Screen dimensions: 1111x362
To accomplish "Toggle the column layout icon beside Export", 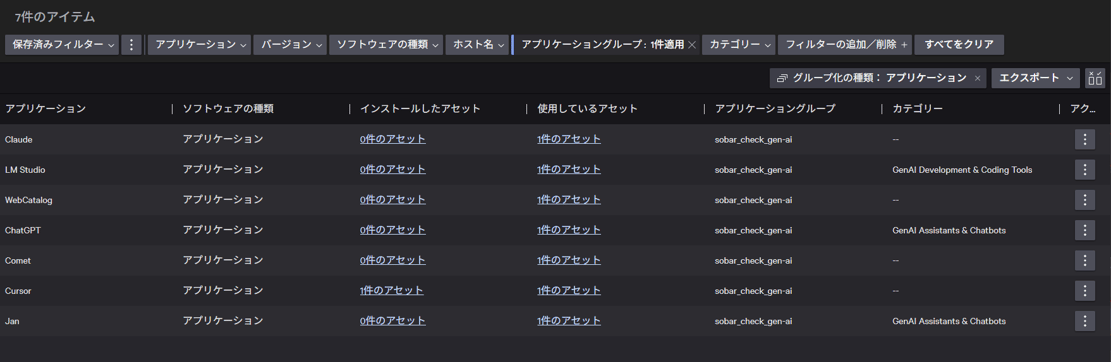I will click(x=1095, y=78).
